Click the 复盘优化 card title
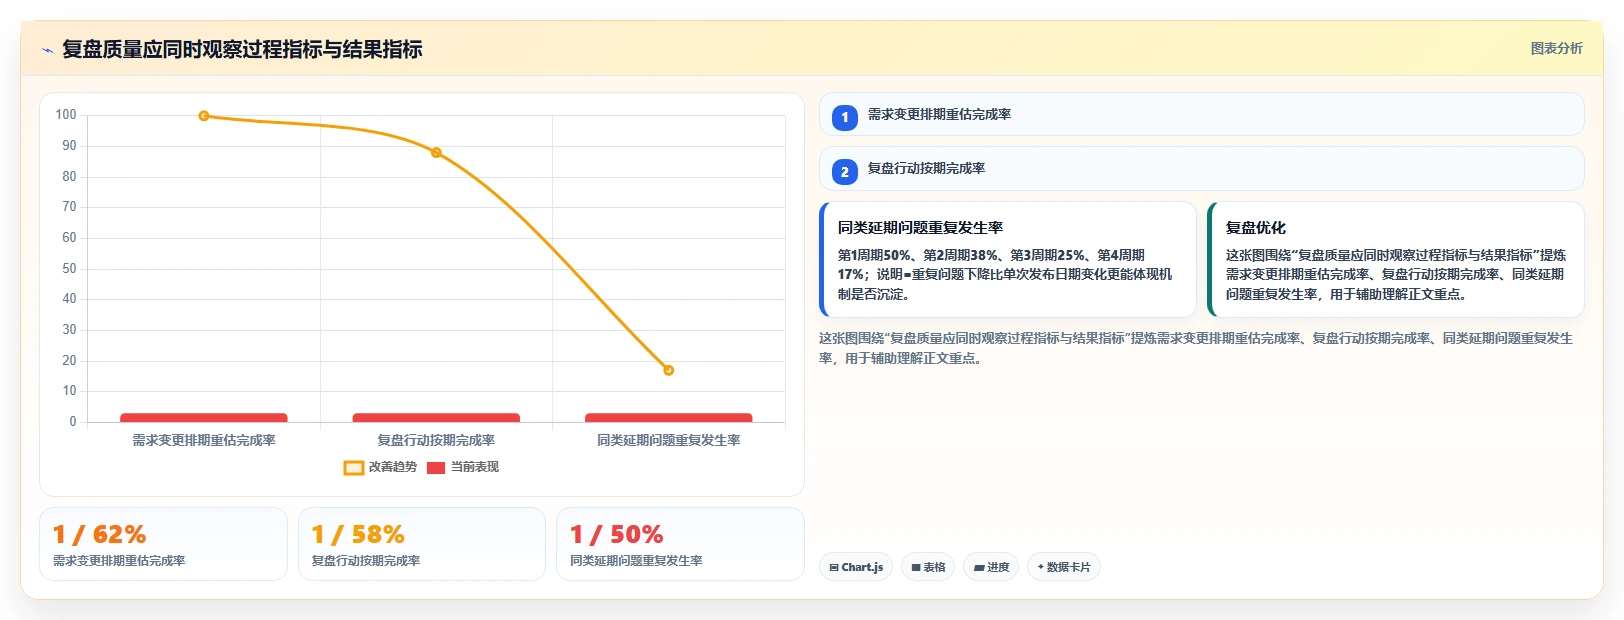1624x620 pixels. tap(1256, 228)
